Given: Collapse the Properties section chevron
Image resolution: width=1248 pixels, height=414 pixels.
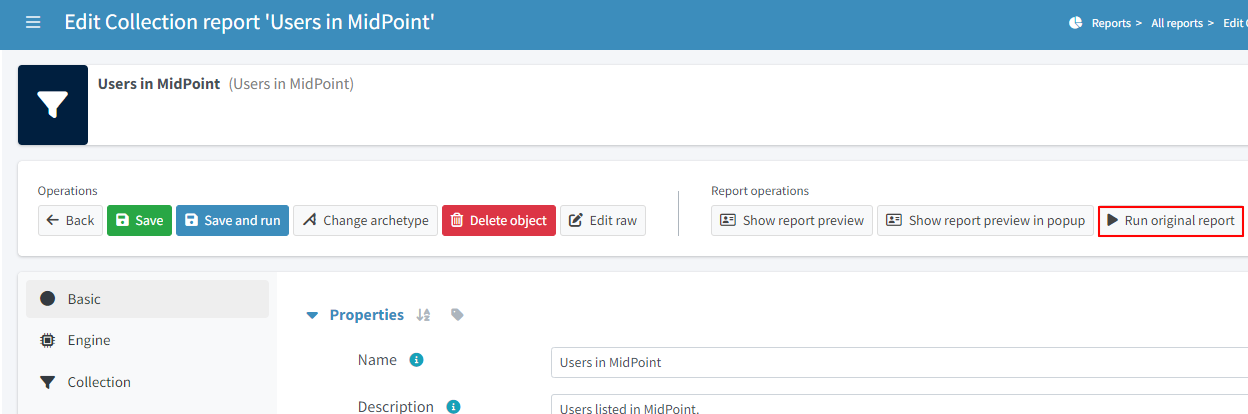Looking at the screenshot, I should coord(312,315).
